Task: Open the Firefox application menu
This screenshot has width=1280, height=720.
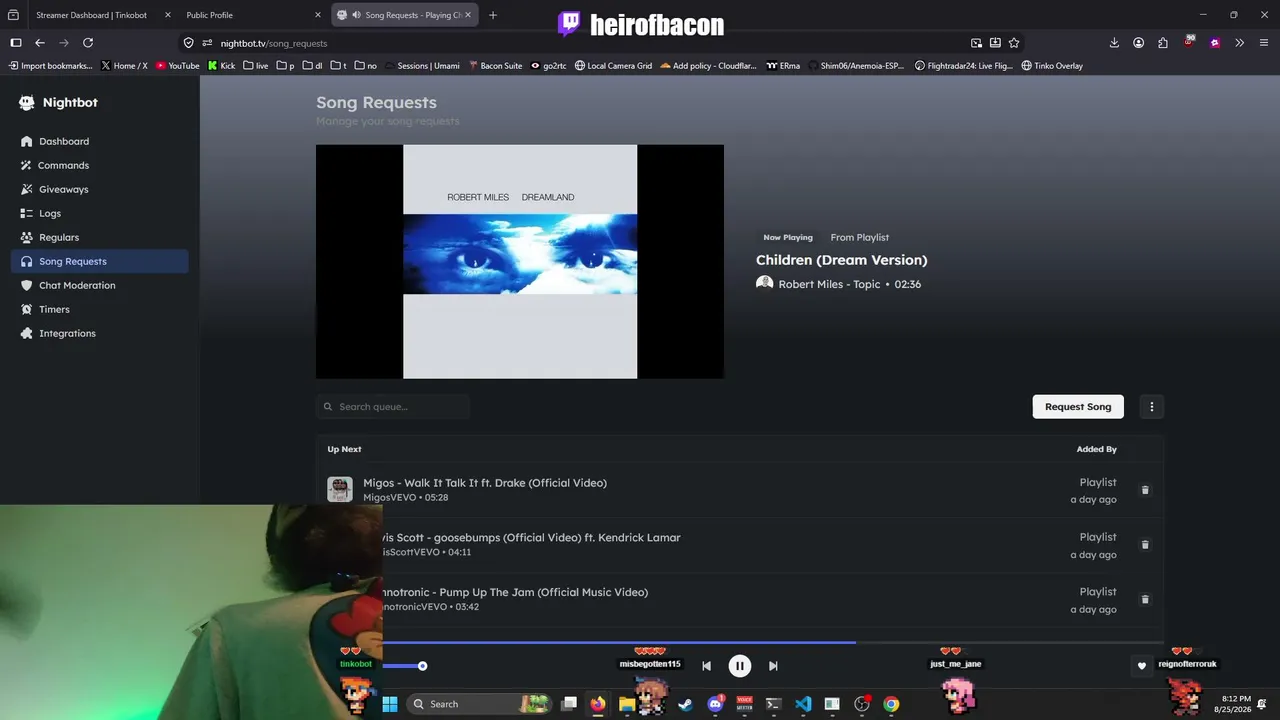Action: coord(1265,43)
